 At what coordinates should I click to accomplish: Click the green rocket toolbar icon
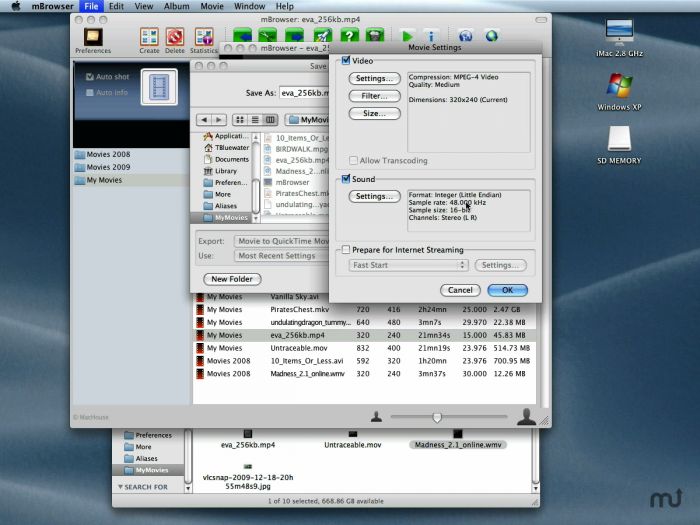tap(323, 35)
